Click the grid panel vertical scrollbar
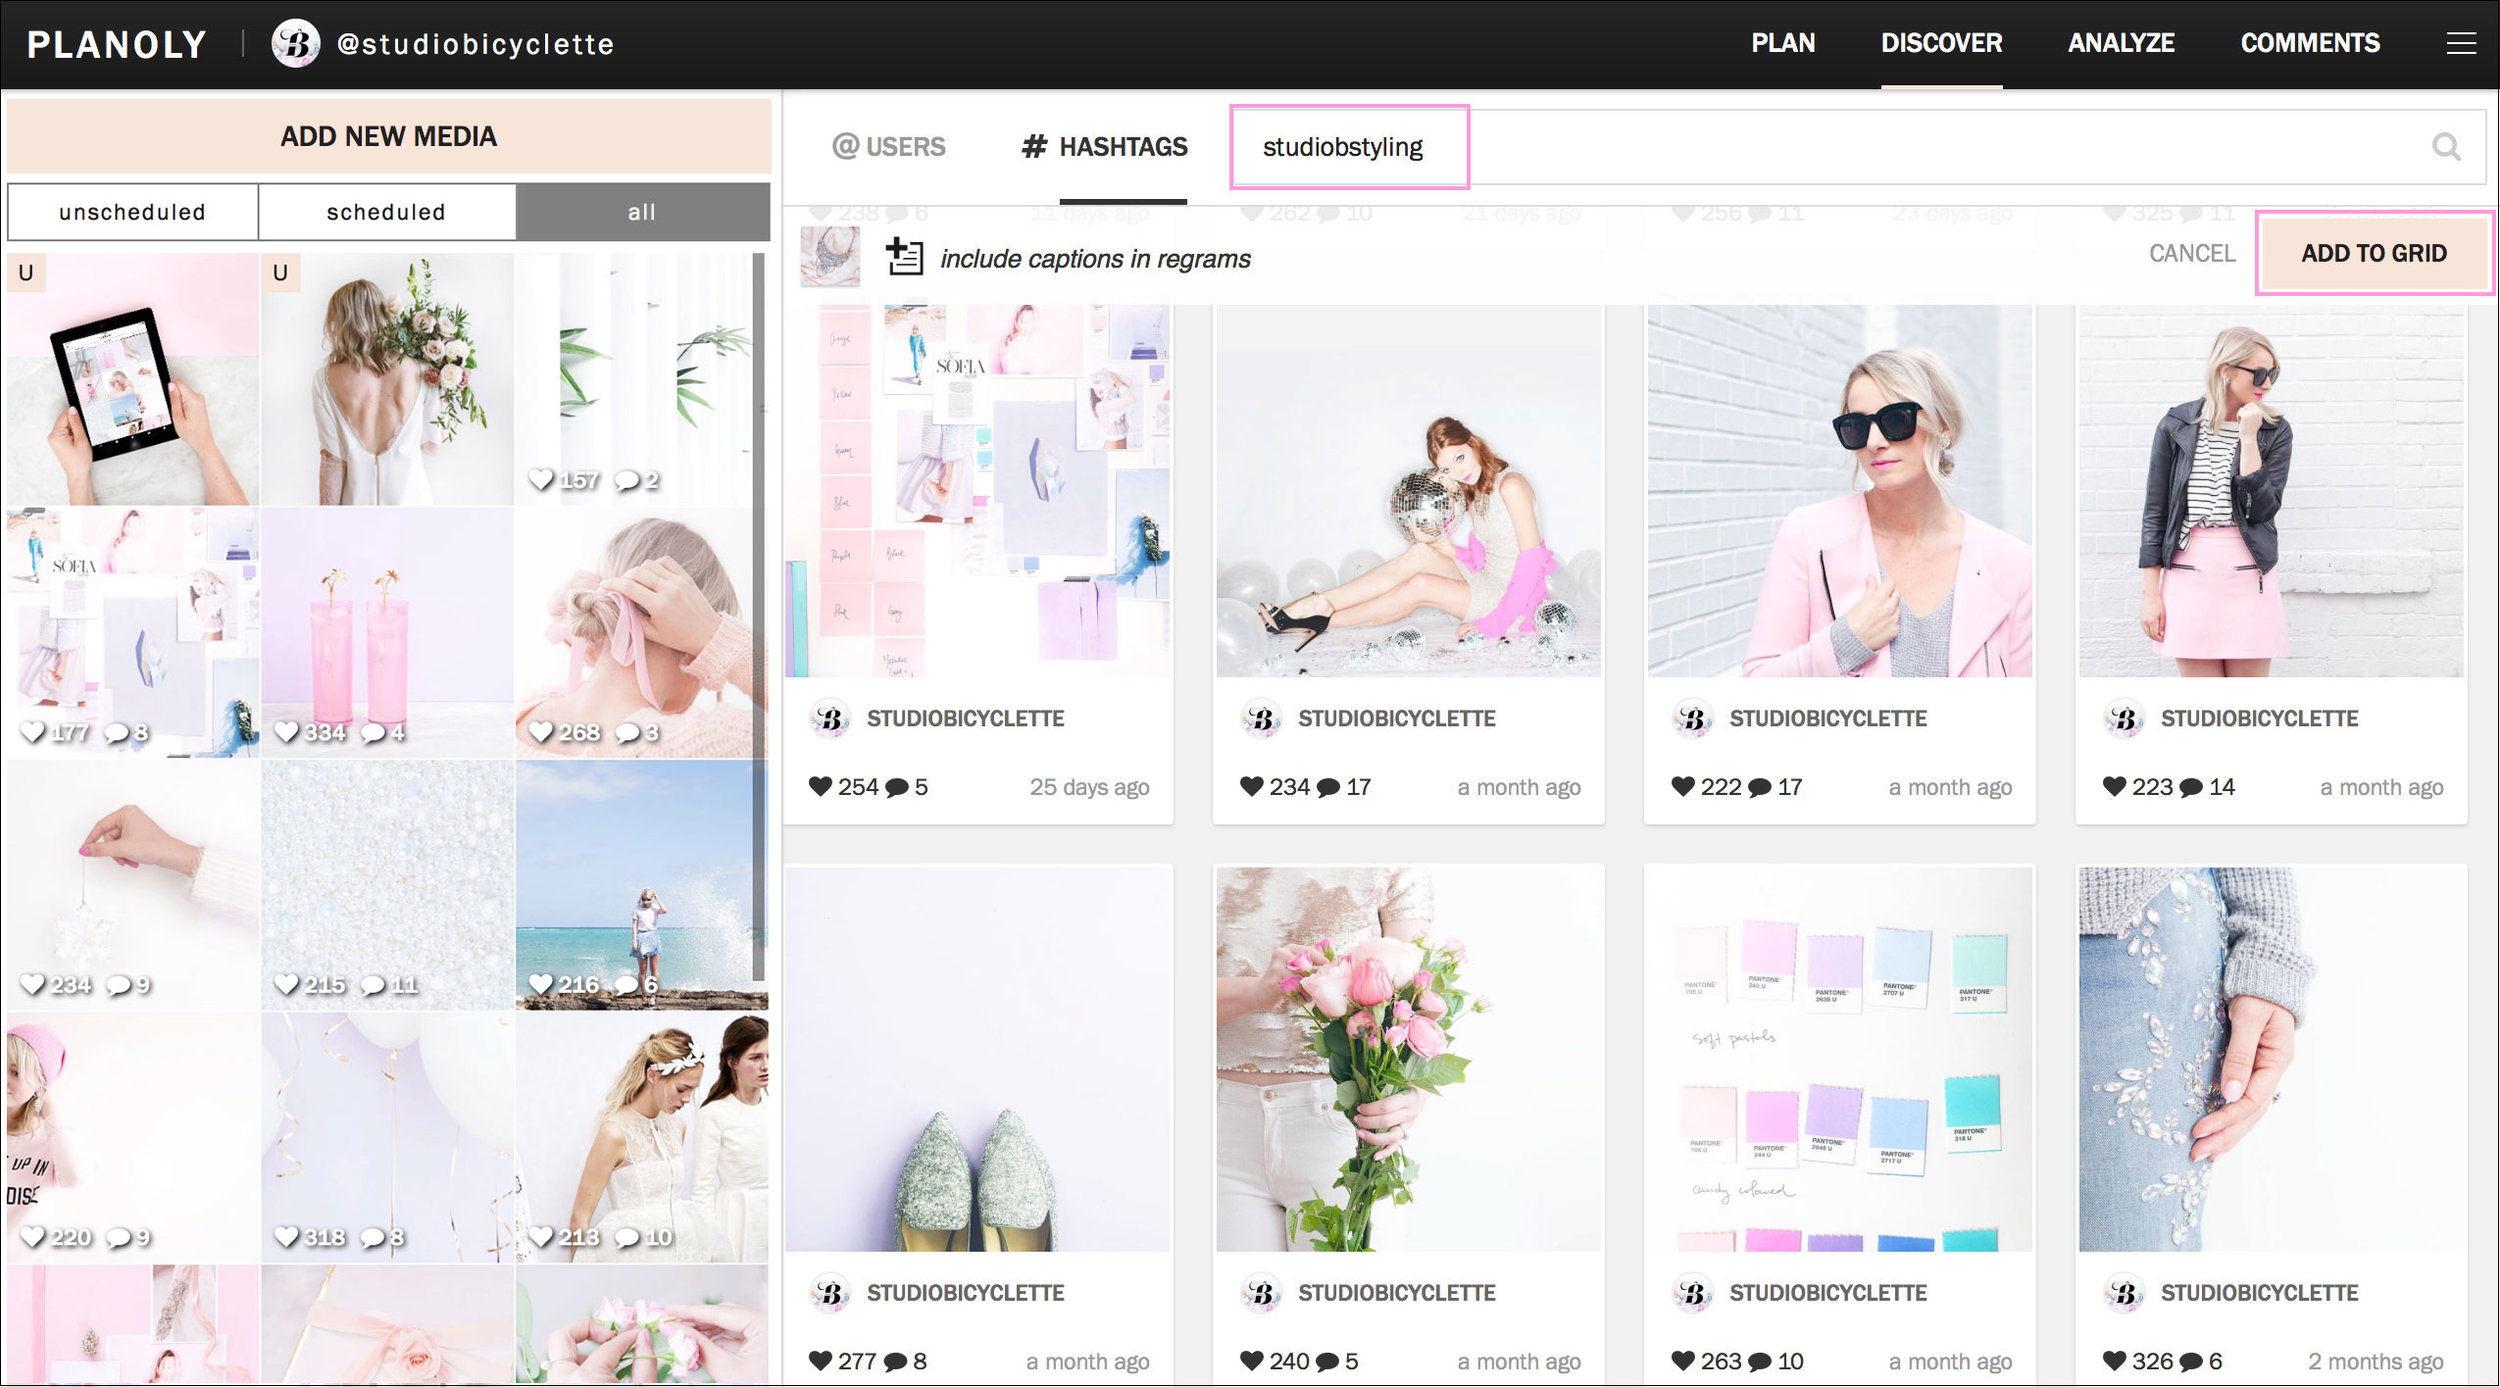This screenshot has width=2500, height=1387. [759, 615]
